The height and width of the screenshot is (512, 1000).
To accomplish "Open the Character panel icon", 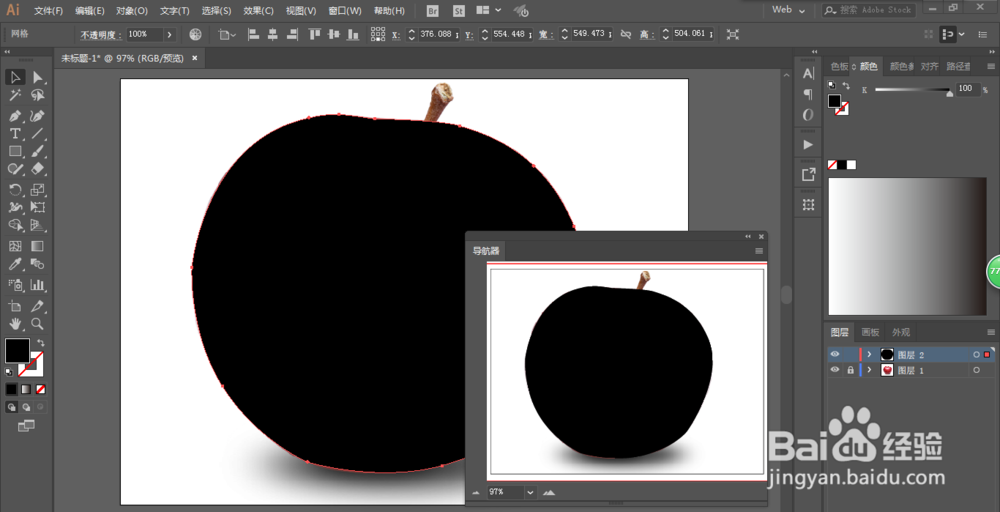I will 808,74.
